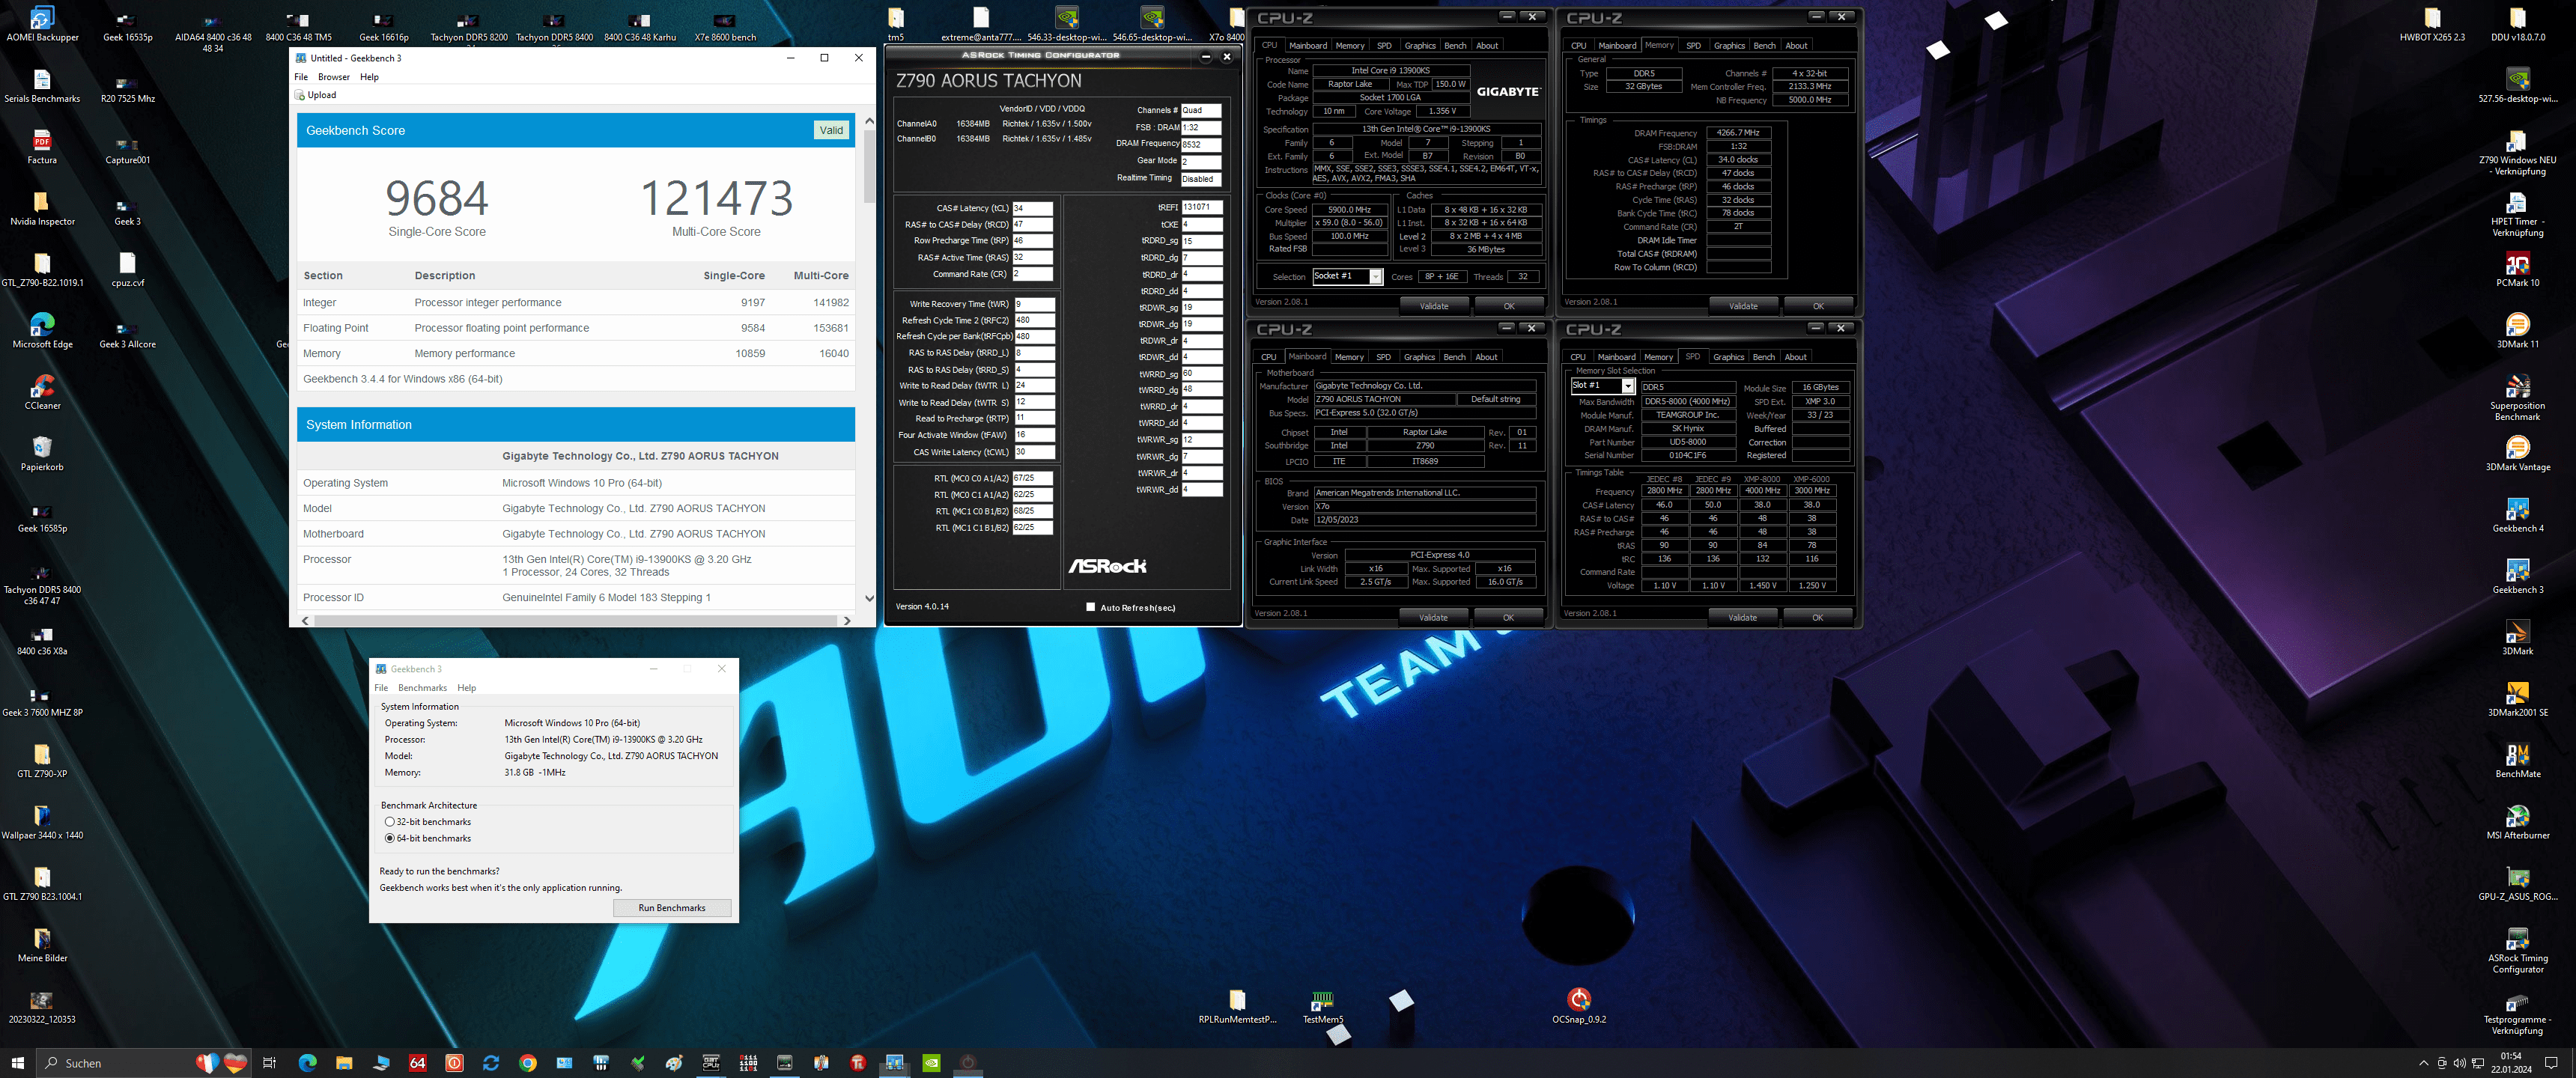The width and height of the screenshot is (2576, 1078).
Task: Click Validate in the CPU-Z window showing the CPU tab
Action: (x=1434, y=306)
